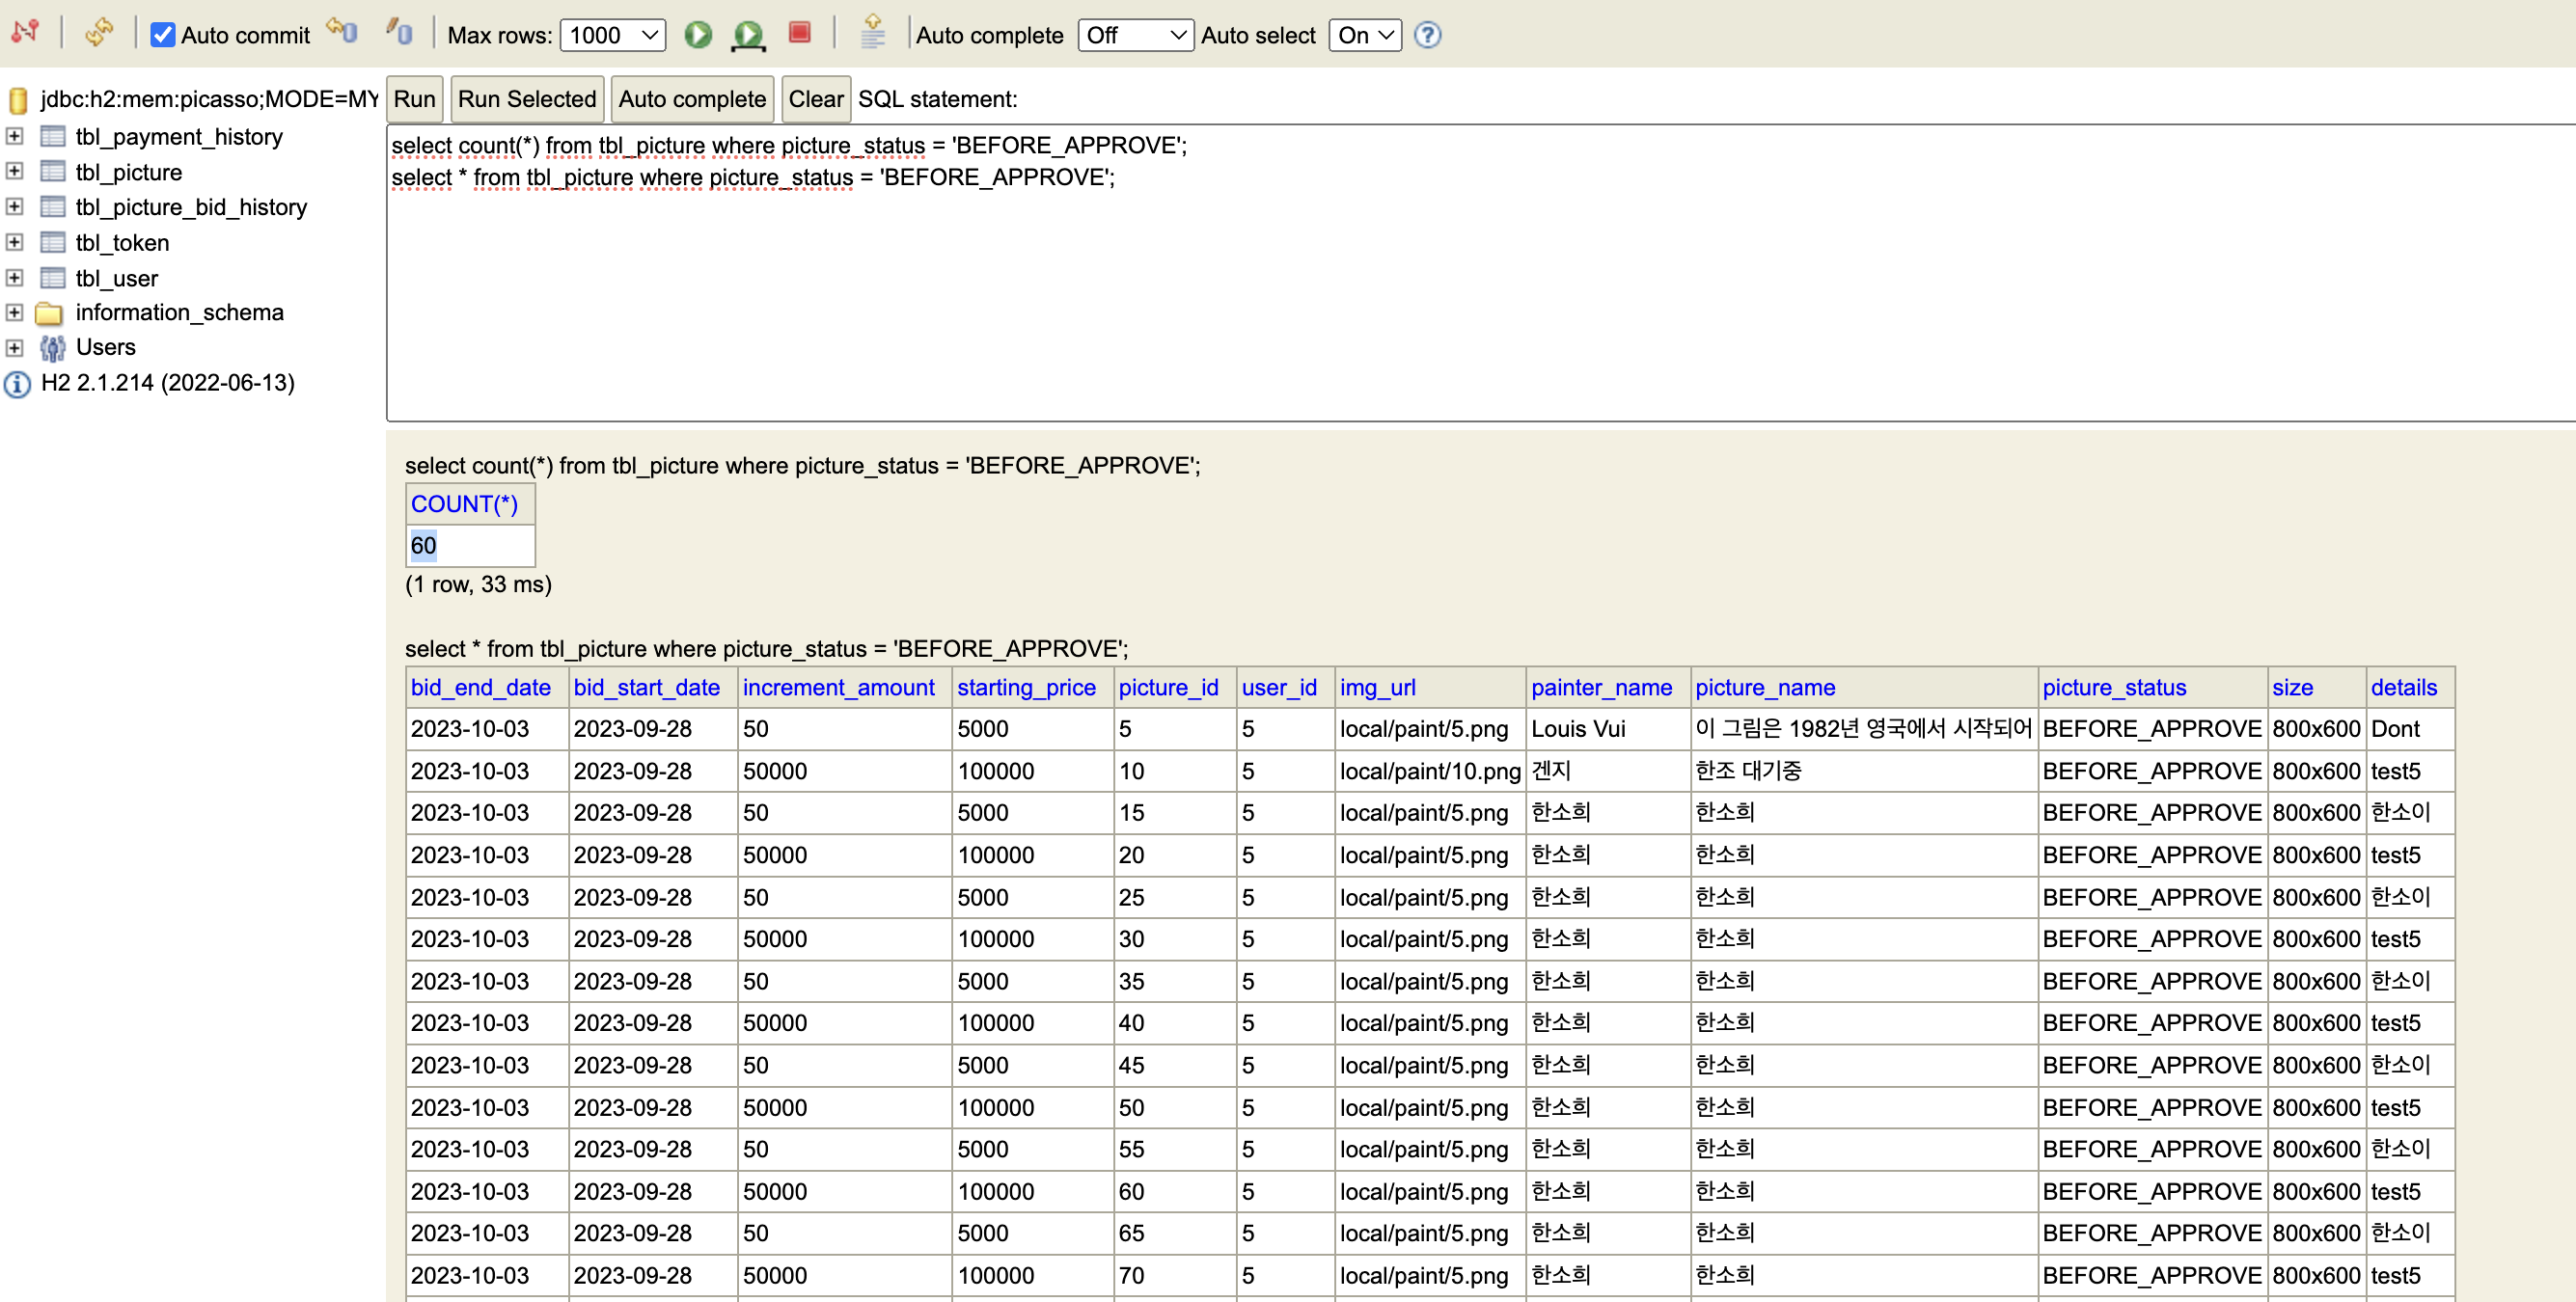2576x1302 pixels.
Task: Expand the information_schema folder node
Action: coord(14,312)
